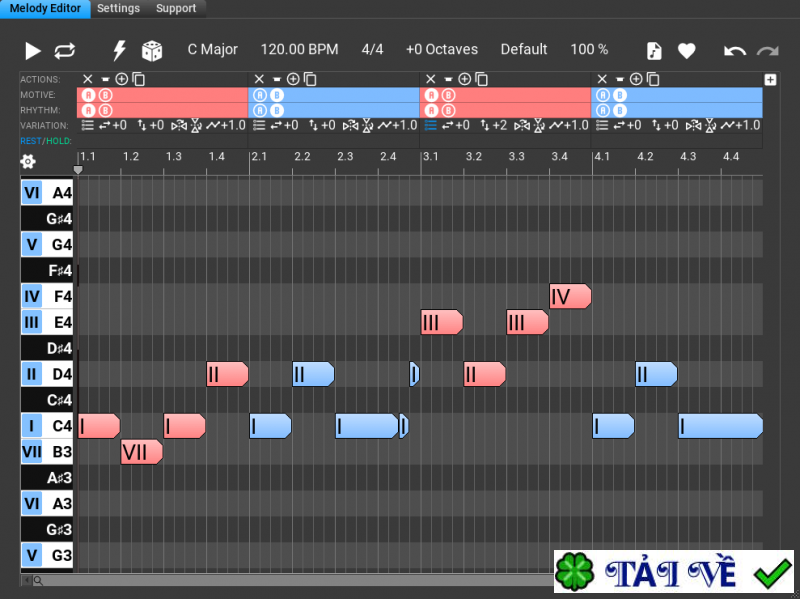Click the playhead marker at 1.1
This screenshot has width=800, height=599.
pyautogui.click(x=78, y=169)
